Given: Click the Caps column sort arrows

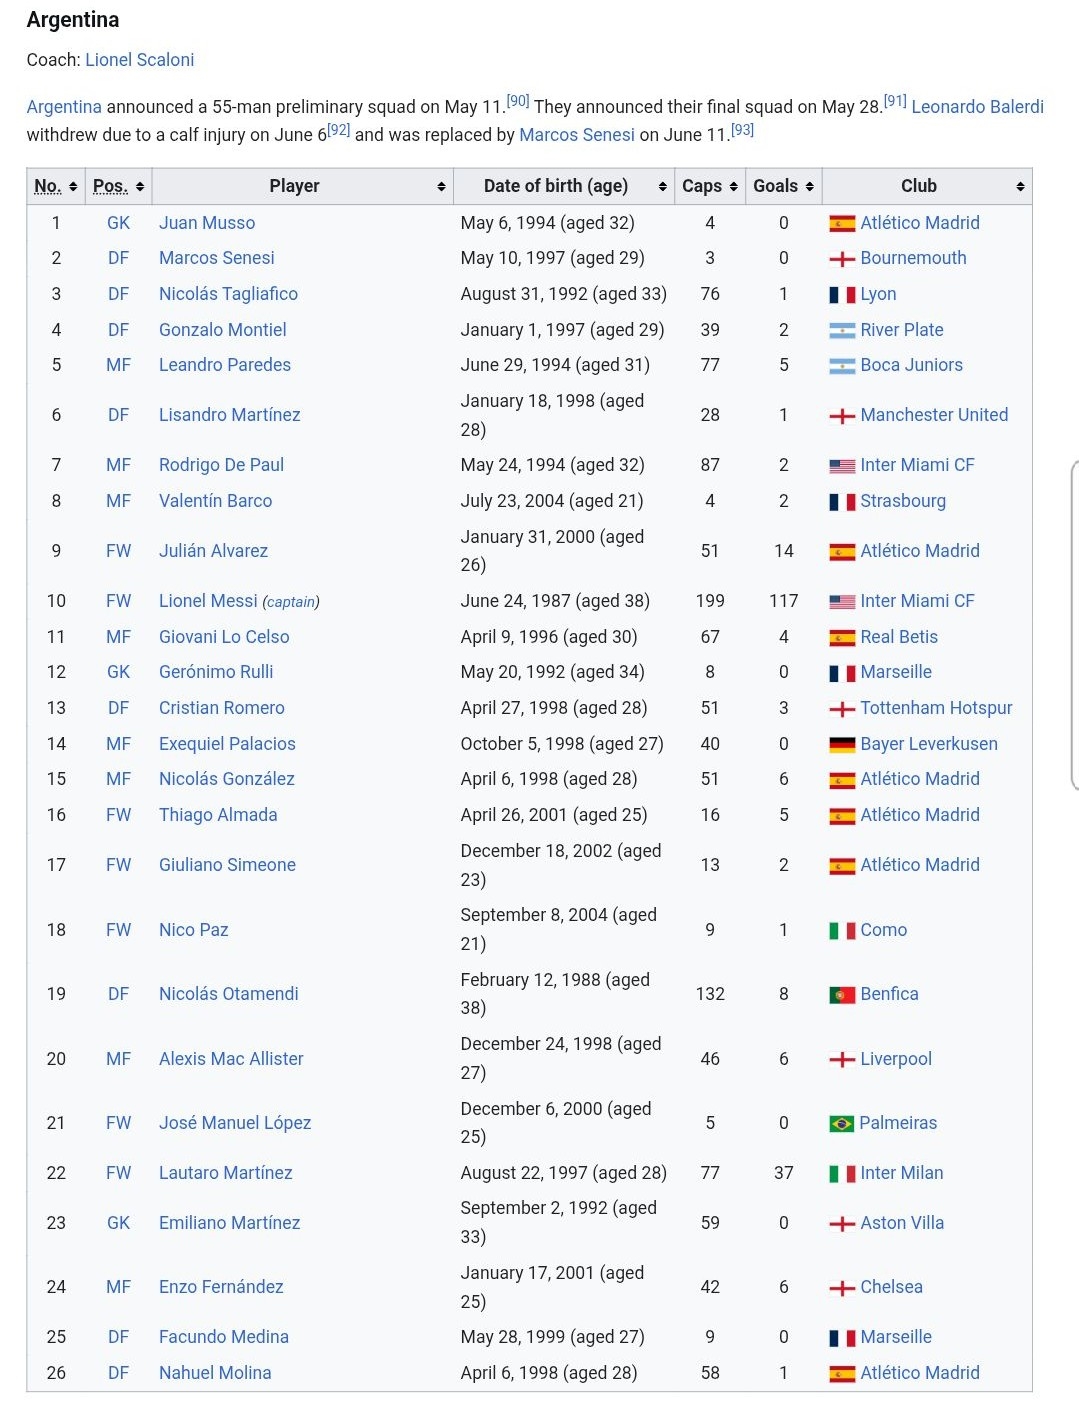Looking at the screenshot, I should pyautogui.click(x=734, y=187).
